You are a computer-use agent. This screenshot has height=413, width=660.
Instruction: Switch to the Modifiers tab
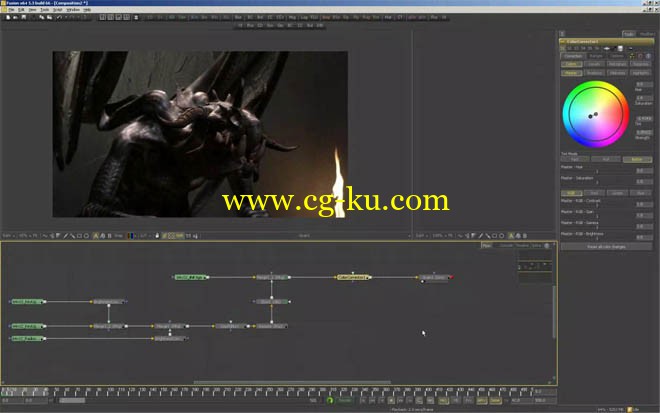click(x=647, y=34)
